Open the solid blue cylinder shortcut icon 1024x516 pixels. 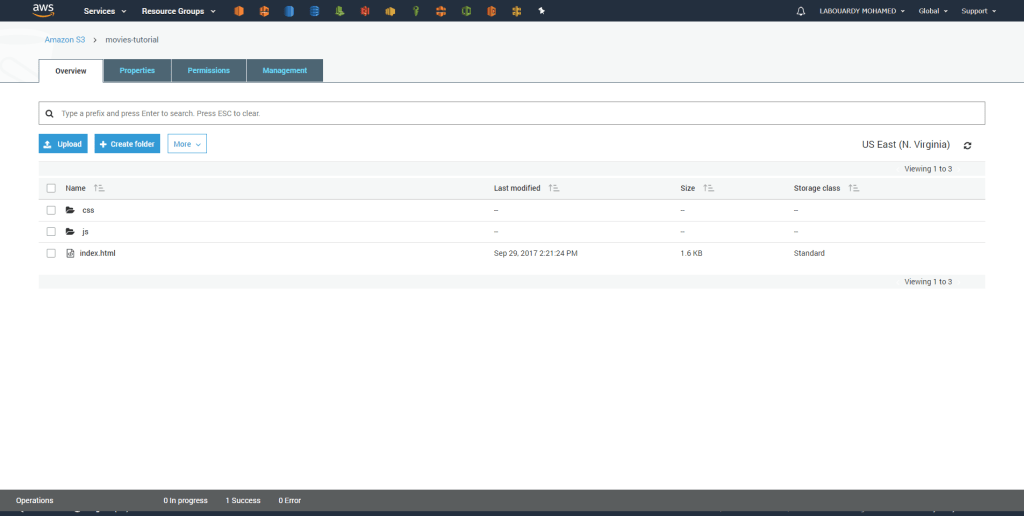point(289,11)
